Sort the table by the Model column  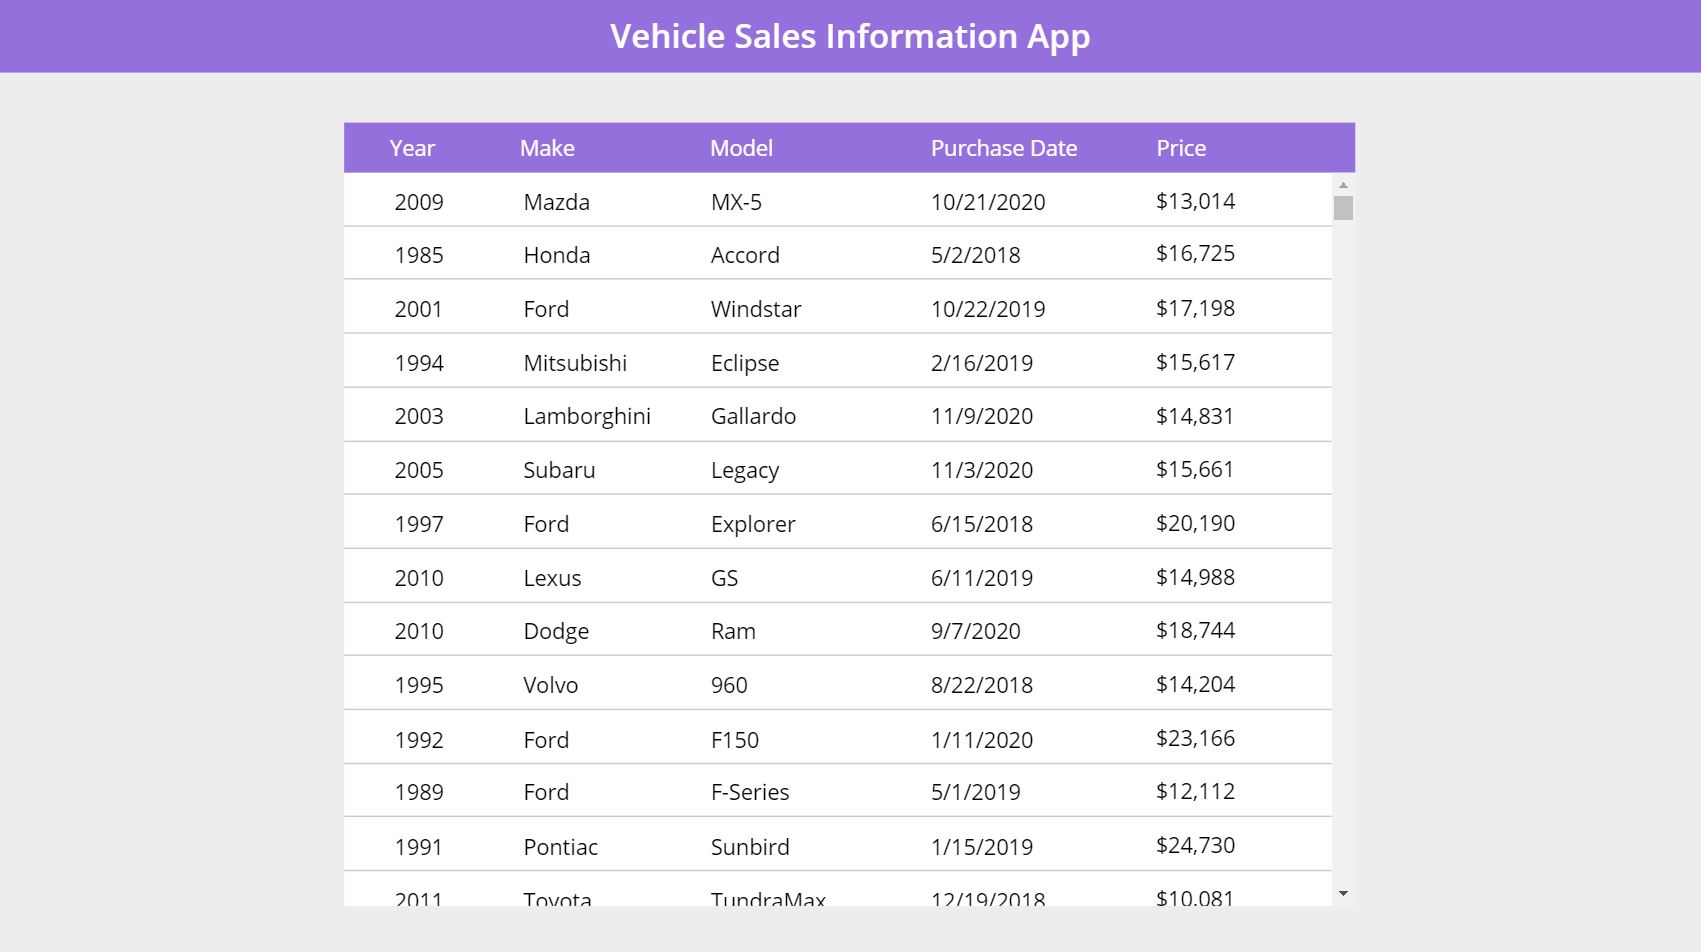click(741, 147)
